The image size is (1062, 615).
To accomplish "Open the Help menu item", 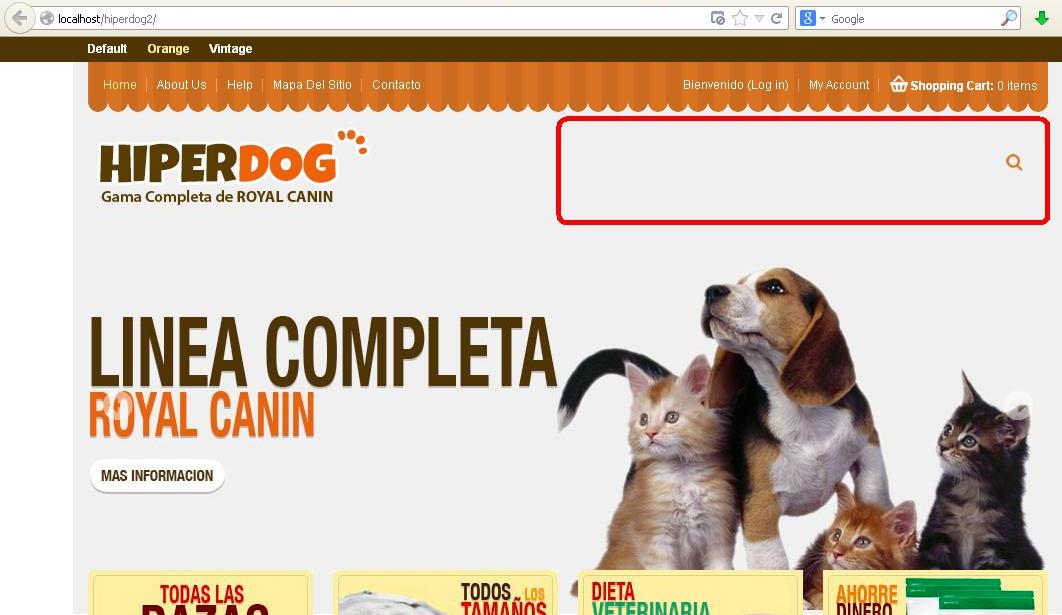I will [239, 85].
